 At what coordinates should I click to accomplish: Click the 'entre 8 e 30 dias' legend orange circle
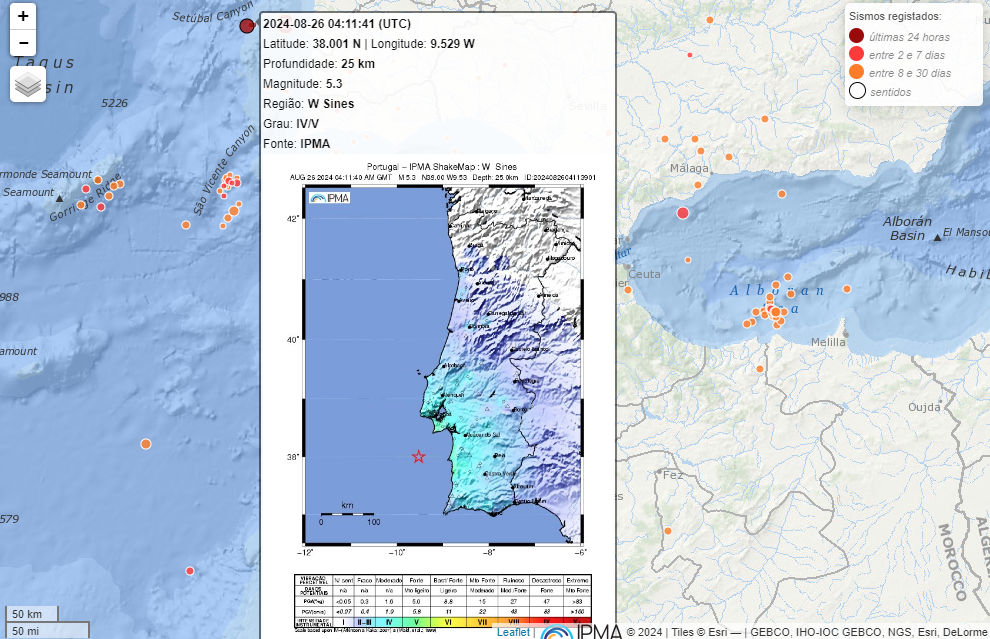[857, 72]
